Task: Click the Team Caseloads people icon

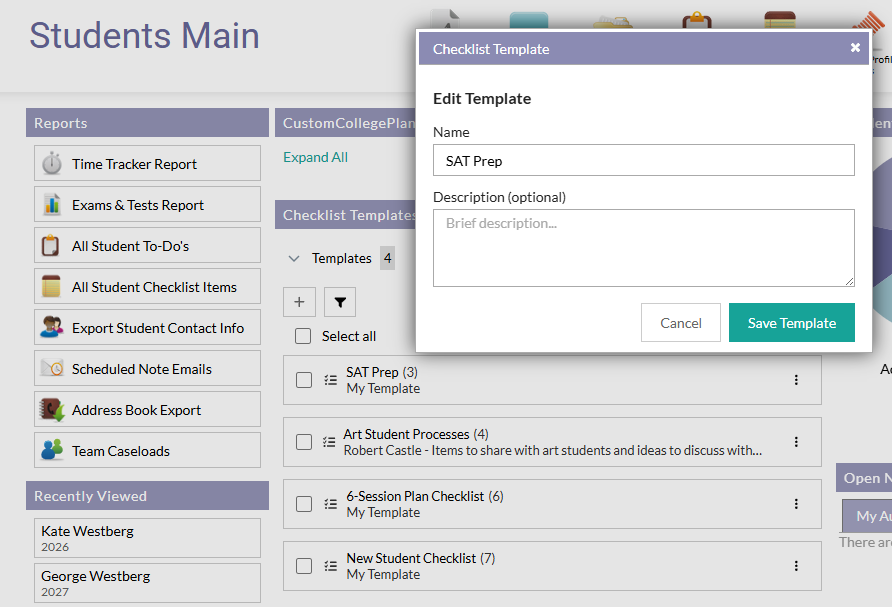Action: click(52, 451)
